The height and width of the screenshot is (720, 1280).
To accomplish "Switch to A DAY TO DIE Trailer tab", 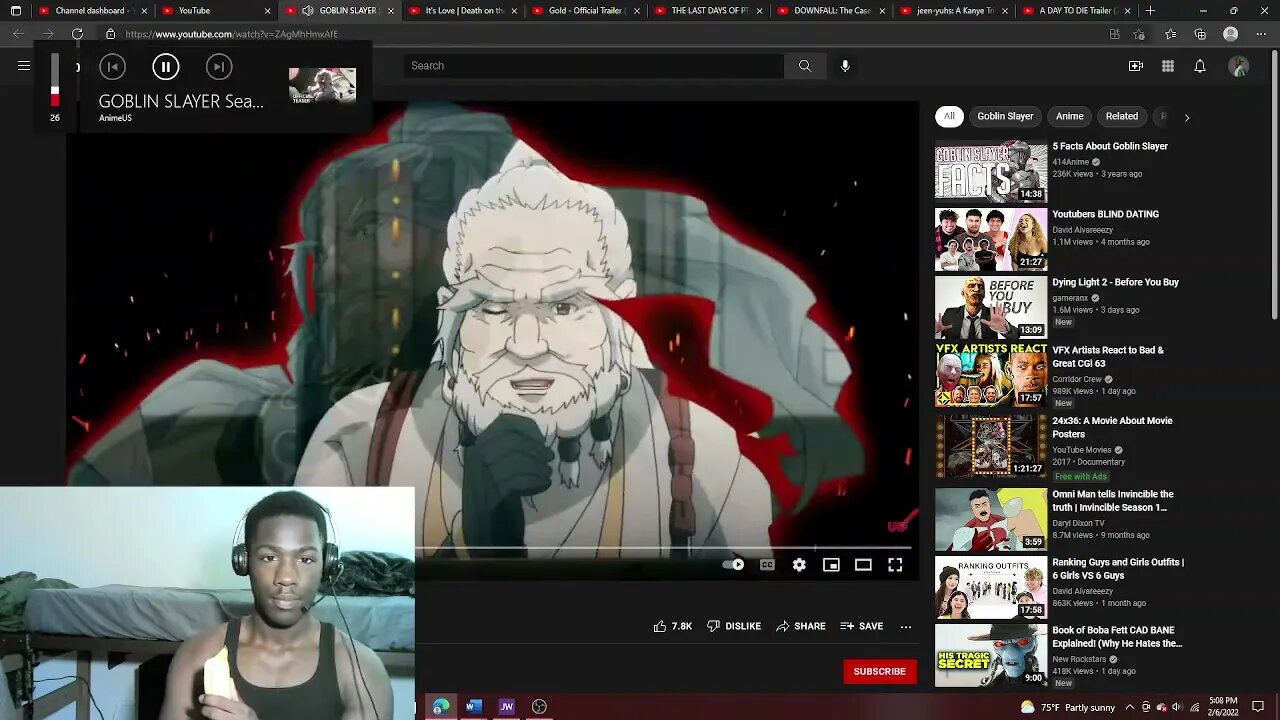I will 1077,11.
